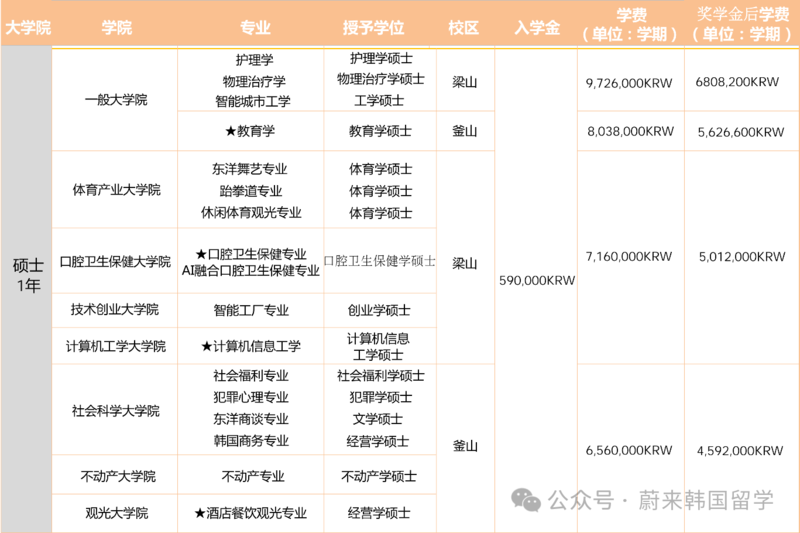The image size is (800, 533).
Task: Select the 7,160,000KRW tuition cell
Action: (631, 257)
